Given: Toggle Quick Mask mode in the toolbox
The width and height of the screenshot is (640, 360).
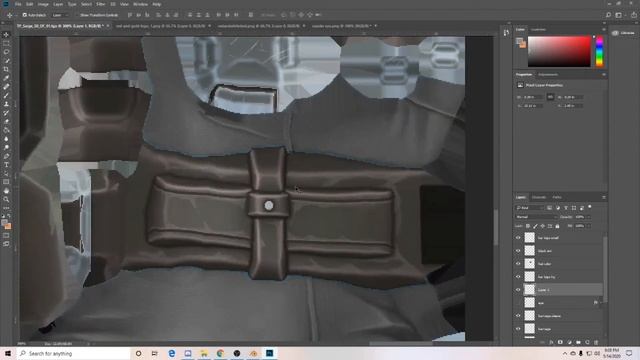Looking at the screenshot, I should (x=6, y=236).
